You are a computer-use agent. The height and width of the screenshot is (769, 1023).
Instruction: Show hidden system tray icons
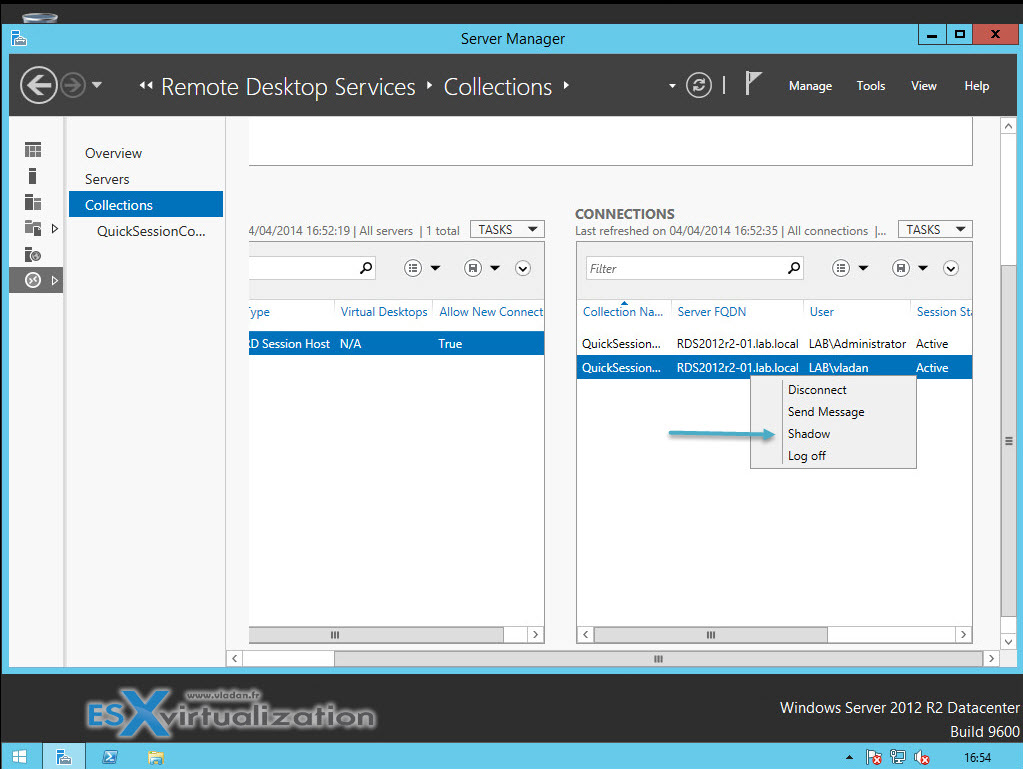849,757
